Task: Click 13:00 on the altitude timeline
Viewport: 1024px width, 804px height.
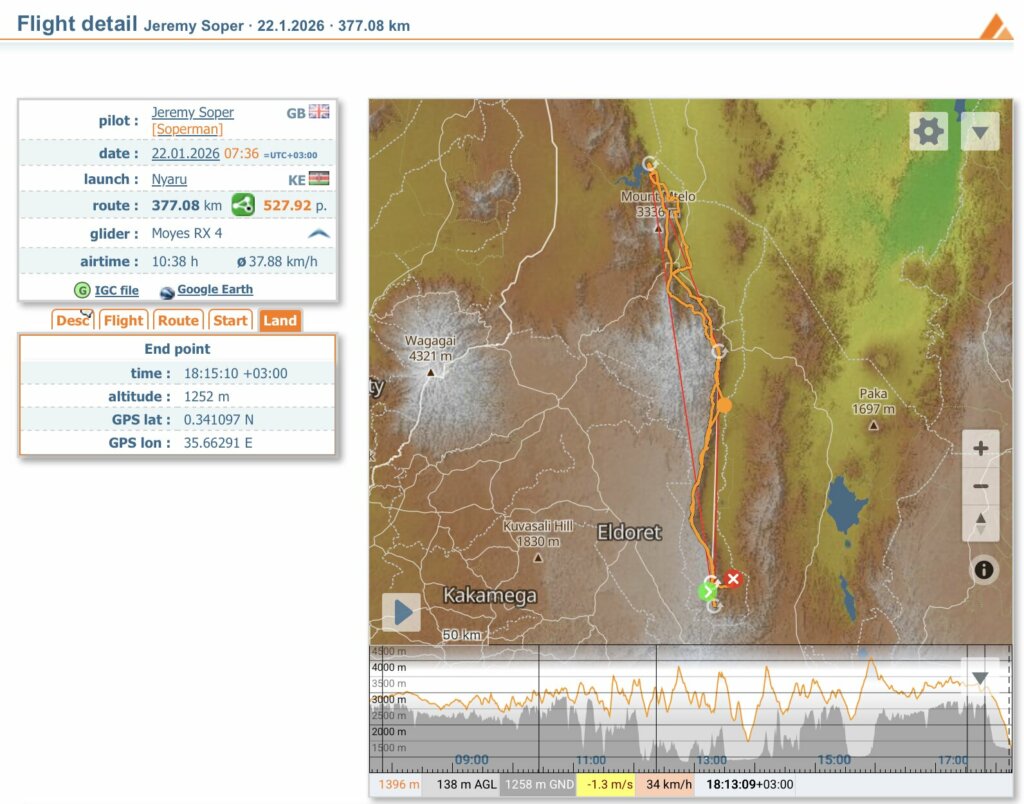Action: click(x=711, y=760)
